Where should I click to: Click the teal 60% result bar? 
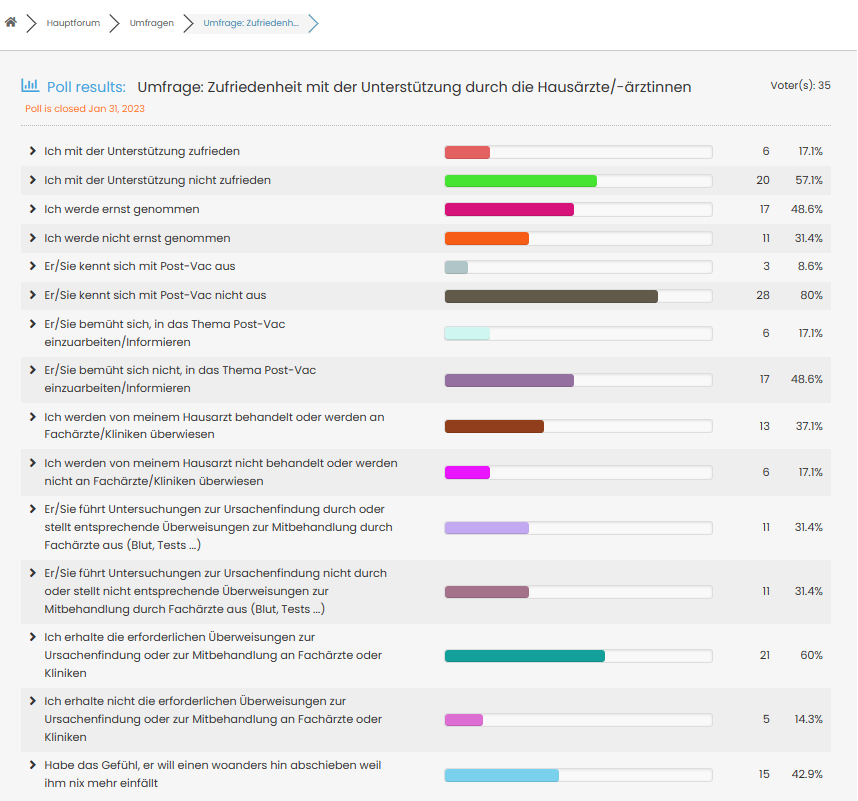[524, 656]
